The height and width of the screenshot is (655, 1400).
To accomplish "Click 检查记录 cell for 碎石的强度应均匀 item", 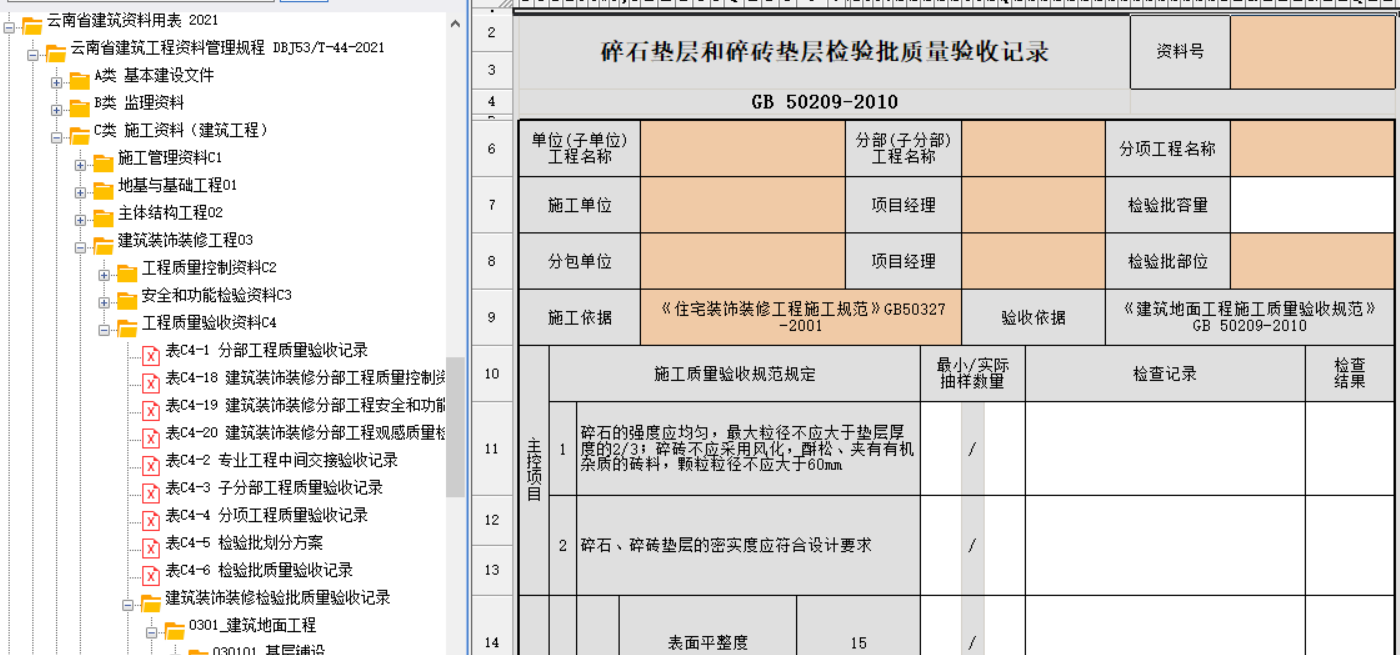I will (1165, 449).
